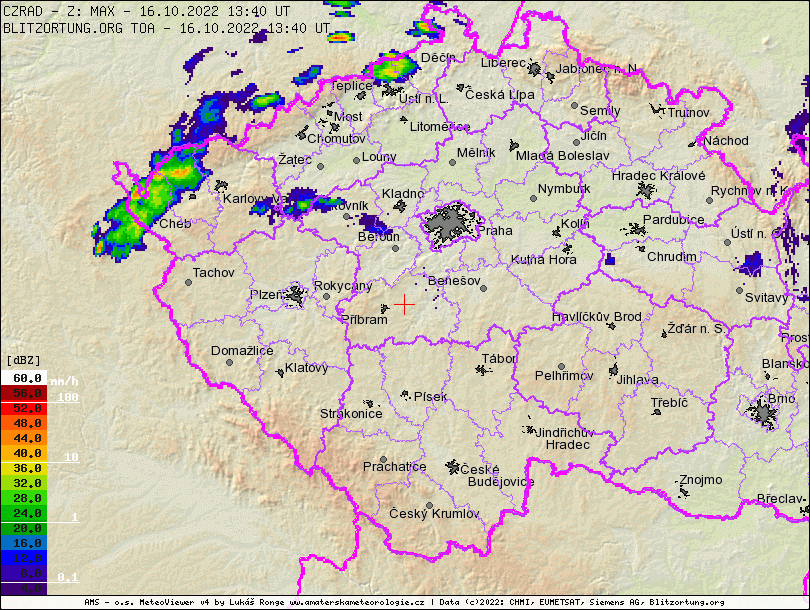Click the gray city dot for Tachov
Viewport: 810px width, 610px height.
click(x=188, y=282)
